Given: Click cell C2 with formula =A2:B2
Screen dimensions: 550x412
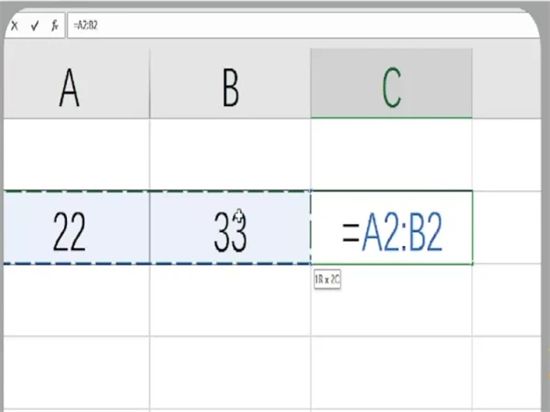Looking at the screenshot, I should [x=391, y=228].
